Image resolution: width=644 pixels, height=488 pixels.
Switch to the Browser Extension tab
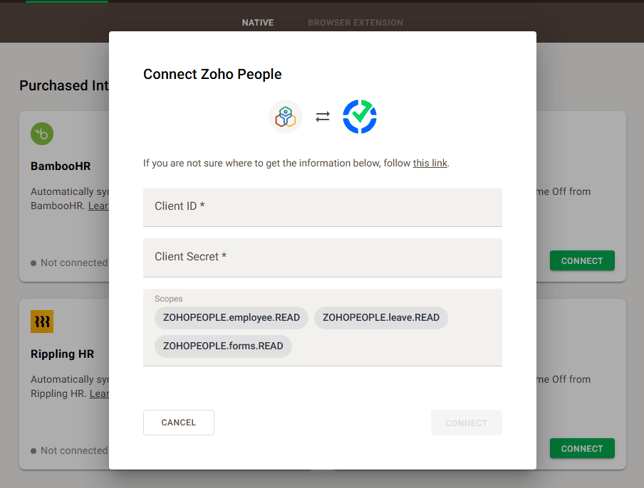pyautogui.click(x=355, y=23)
